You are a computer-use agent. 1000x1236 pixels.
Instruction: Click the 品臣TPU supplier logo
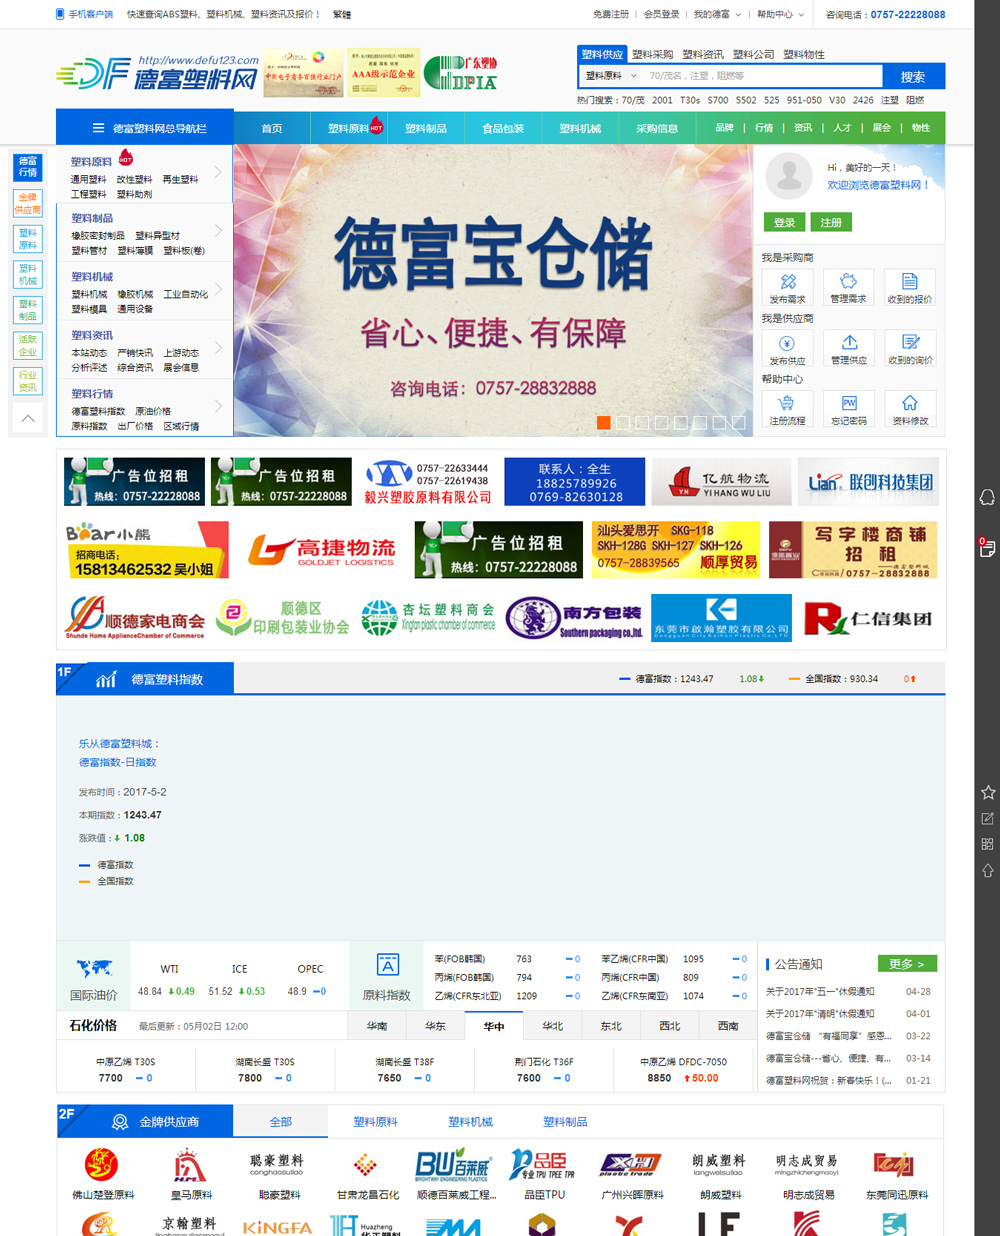[543, 1165]
